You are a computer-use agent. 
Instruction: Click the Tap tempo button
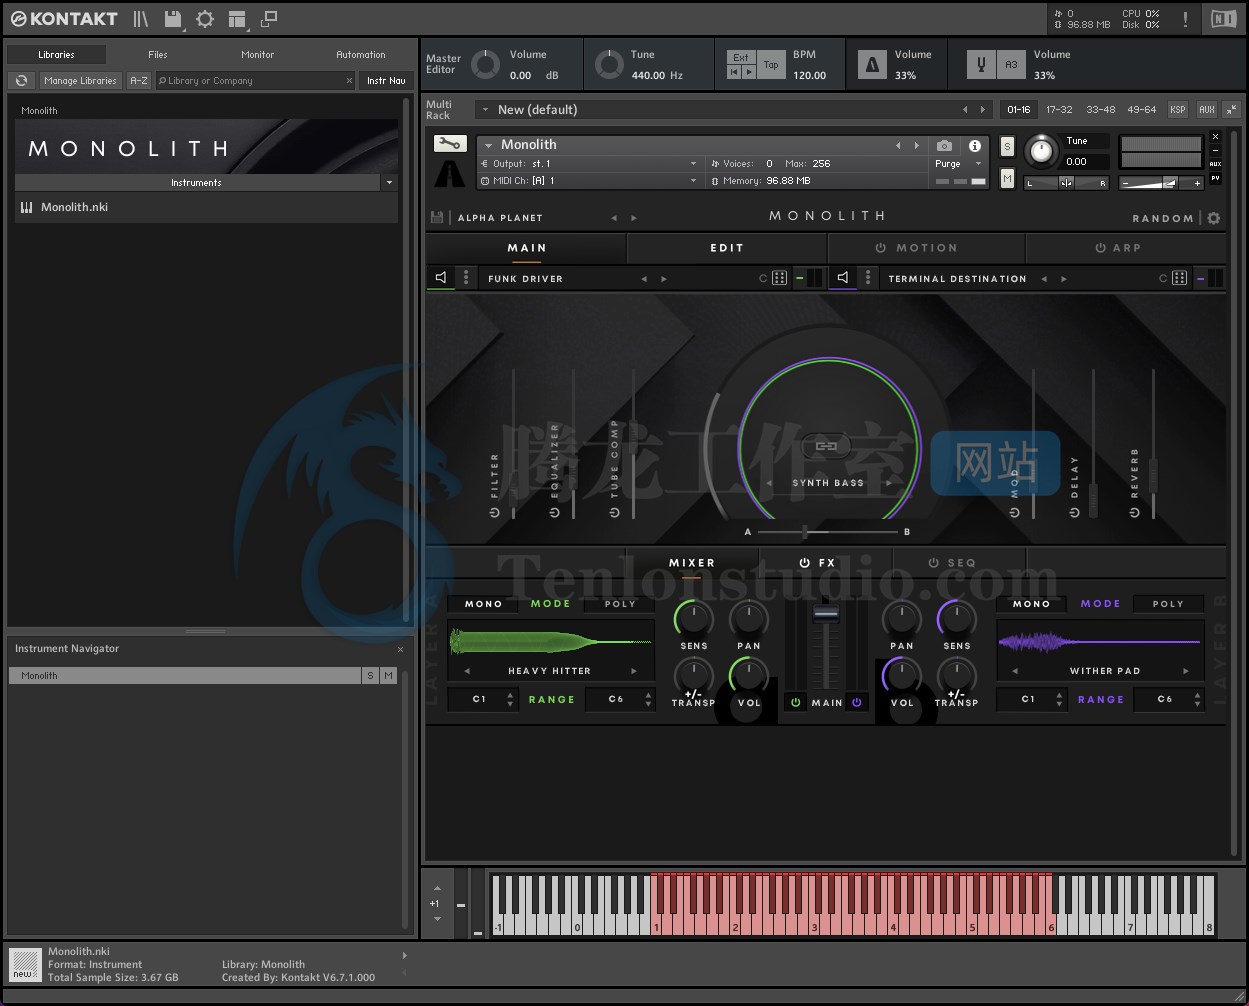pyautogui.click(x=771, y=65)
